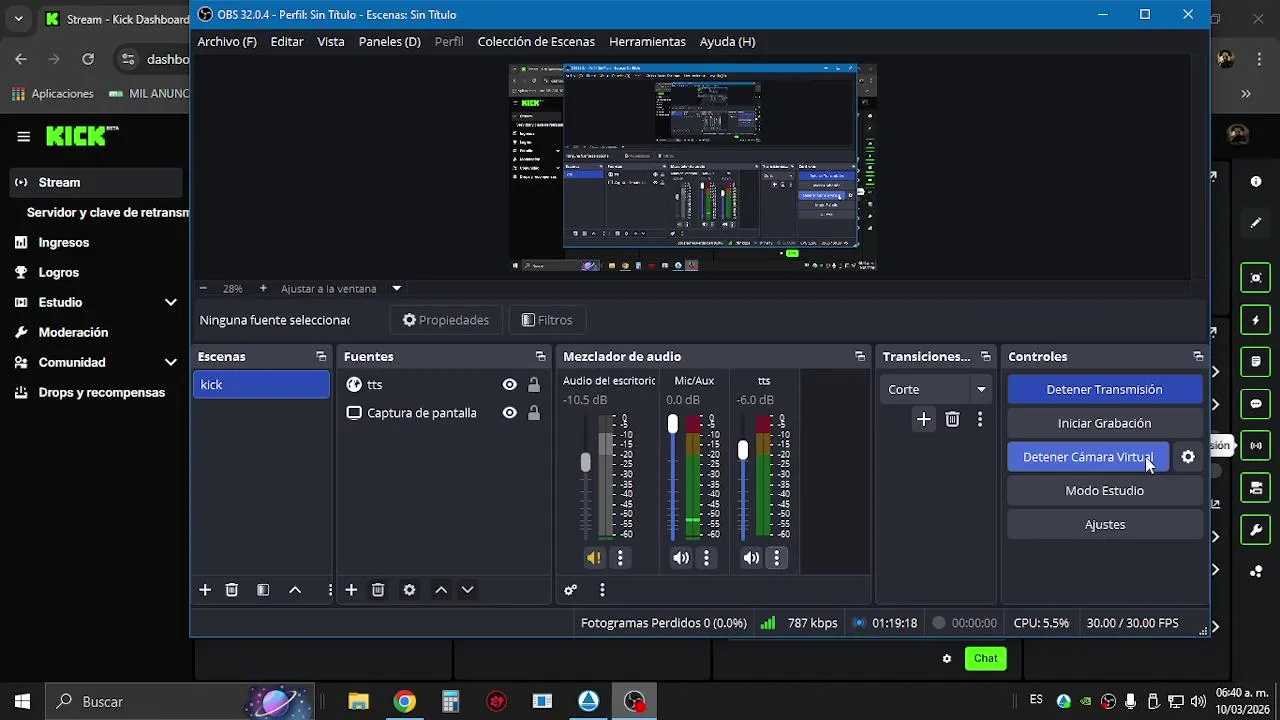Add a transition with the plus icon
Screen dimensions: 1280x720
[924, 420]
